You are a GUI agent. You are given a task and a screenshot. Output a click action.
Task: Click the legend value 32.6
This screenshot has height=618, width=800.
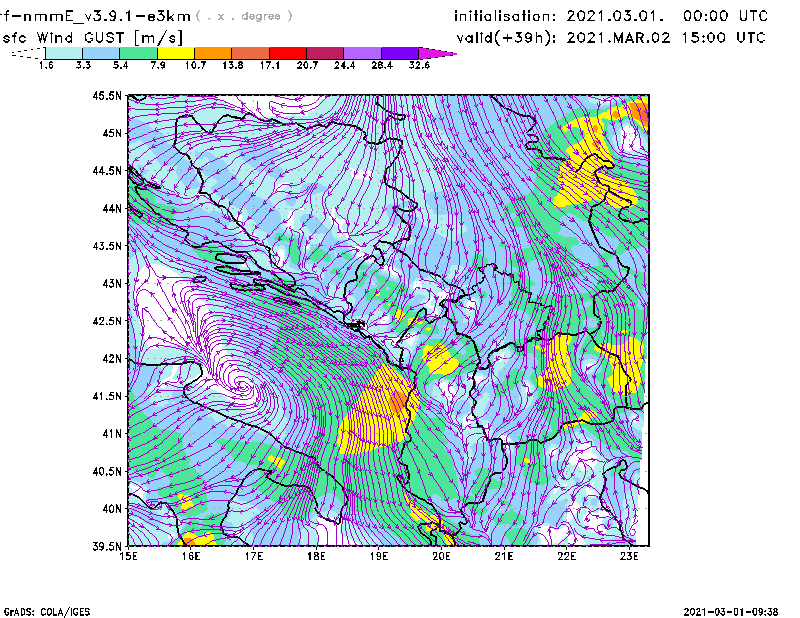tap(419, 65)
